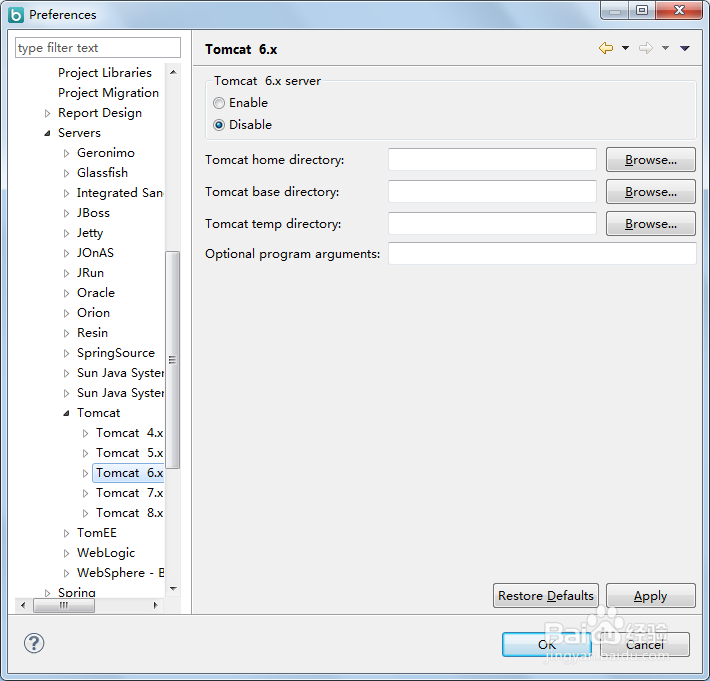710x681 pixels.
Task: Expand the Geronimo server node
Action: pos(67,153)
